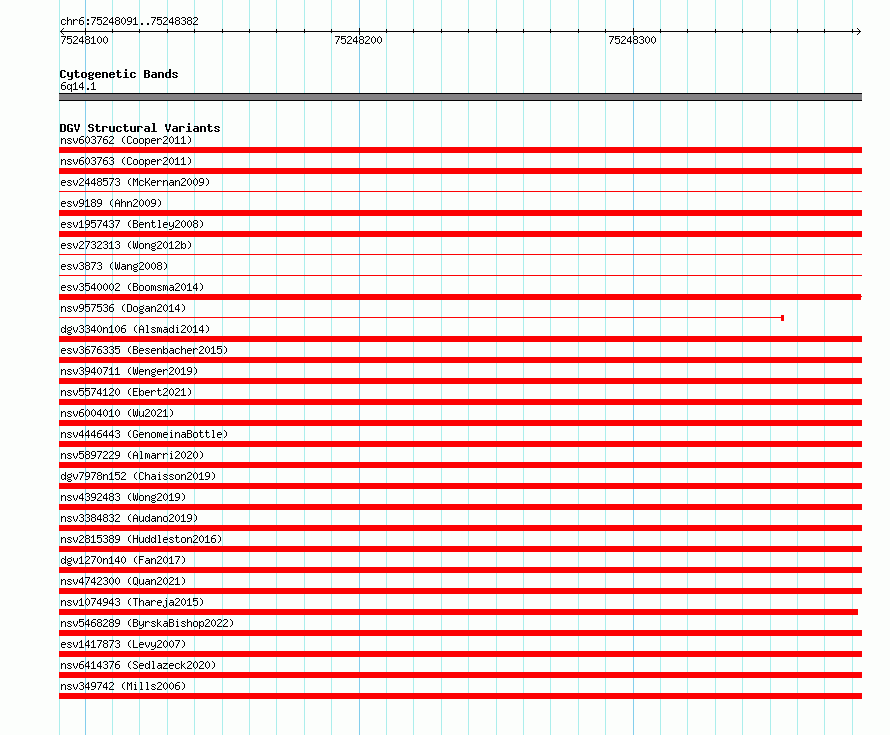The image size is (890, 735).
Task: Select nsv5574120 (Ebert2021) variant
Action: [126, 392]
